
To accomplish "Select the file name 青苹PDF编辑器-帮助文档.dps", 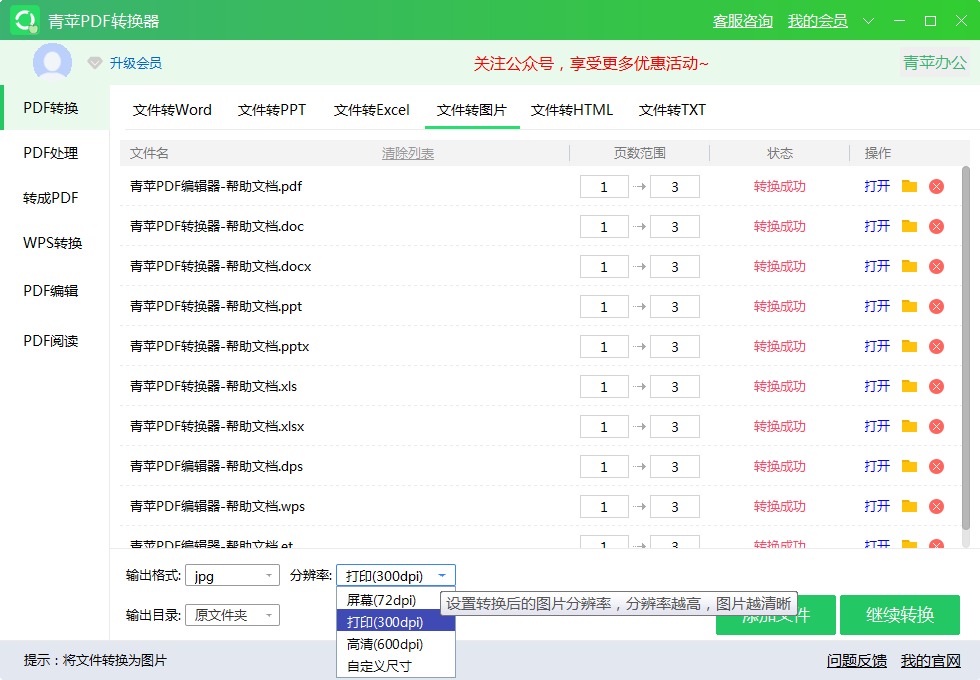I will pyautogui.click(x=216, y=466).
